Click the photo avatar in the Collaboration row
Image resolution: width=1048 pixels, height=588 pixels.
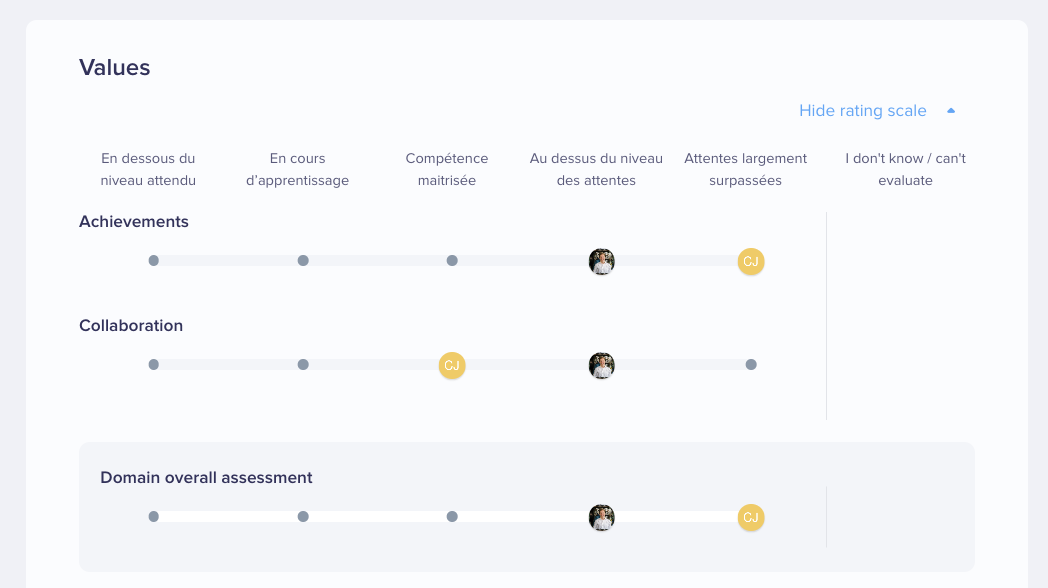tap(602, 365)
